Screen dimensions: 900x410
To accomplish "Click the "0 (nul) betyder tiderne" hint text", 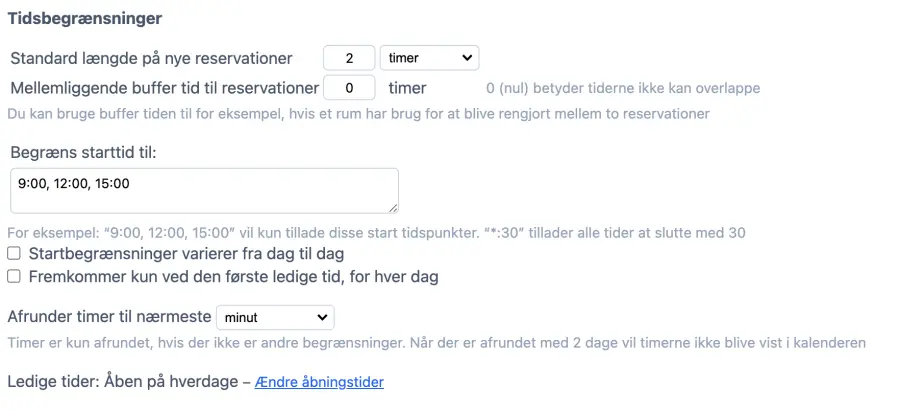I will pos(622,88).
